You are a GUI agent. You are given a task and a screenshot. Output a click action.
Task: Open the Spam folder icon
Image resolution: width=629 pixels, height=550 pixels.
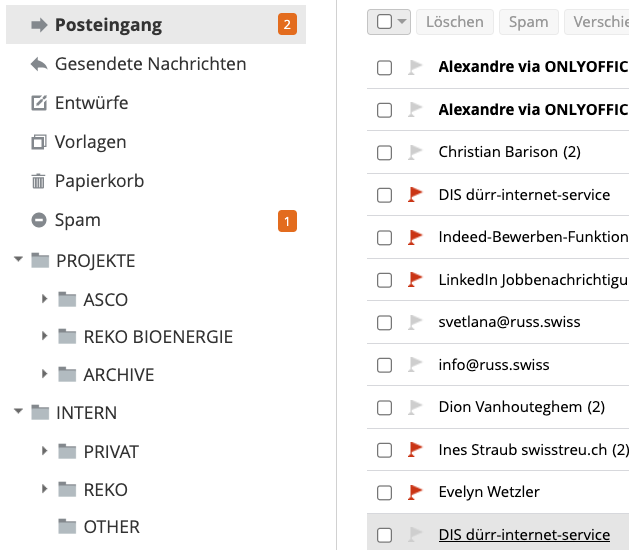tap(39, 220)
